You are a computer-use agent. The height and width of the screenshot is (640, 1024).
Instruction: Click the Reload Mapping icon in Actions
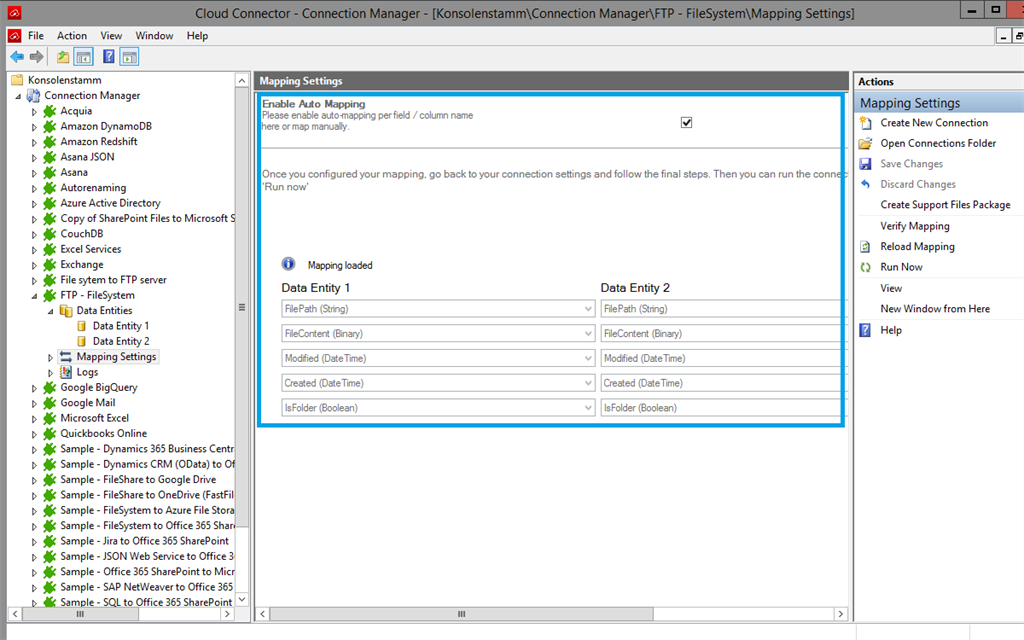[x=865, y=247]
